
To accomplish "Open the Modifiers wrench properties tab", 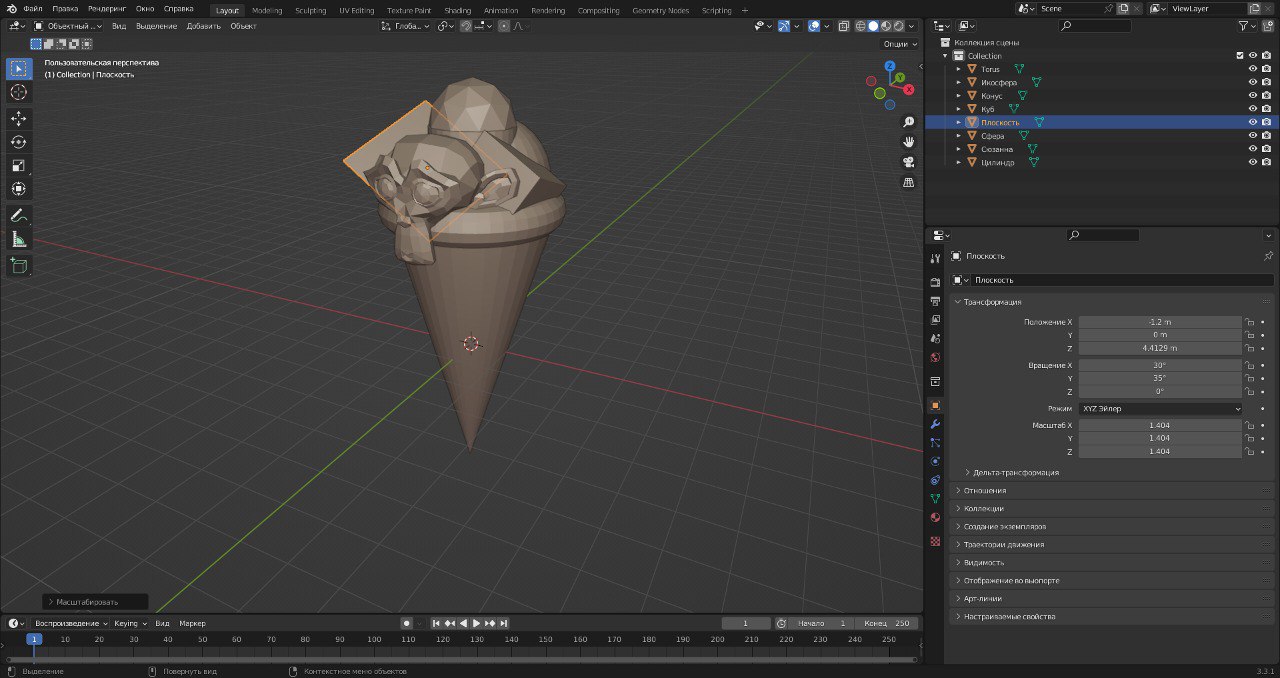I will 935,424.
